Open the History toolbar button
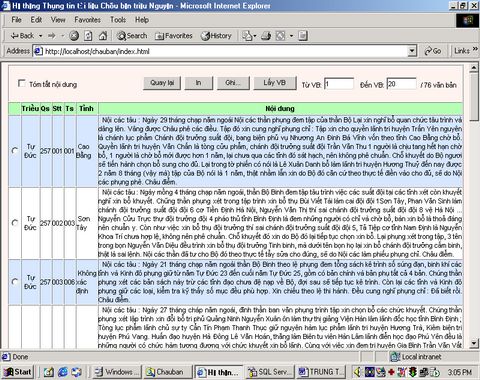 (216, 35)
